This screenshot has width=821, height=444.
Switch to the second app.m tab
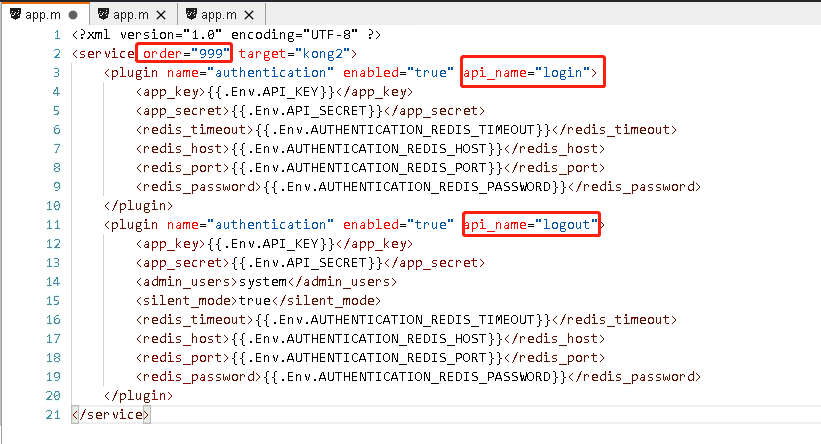[131, 15]
